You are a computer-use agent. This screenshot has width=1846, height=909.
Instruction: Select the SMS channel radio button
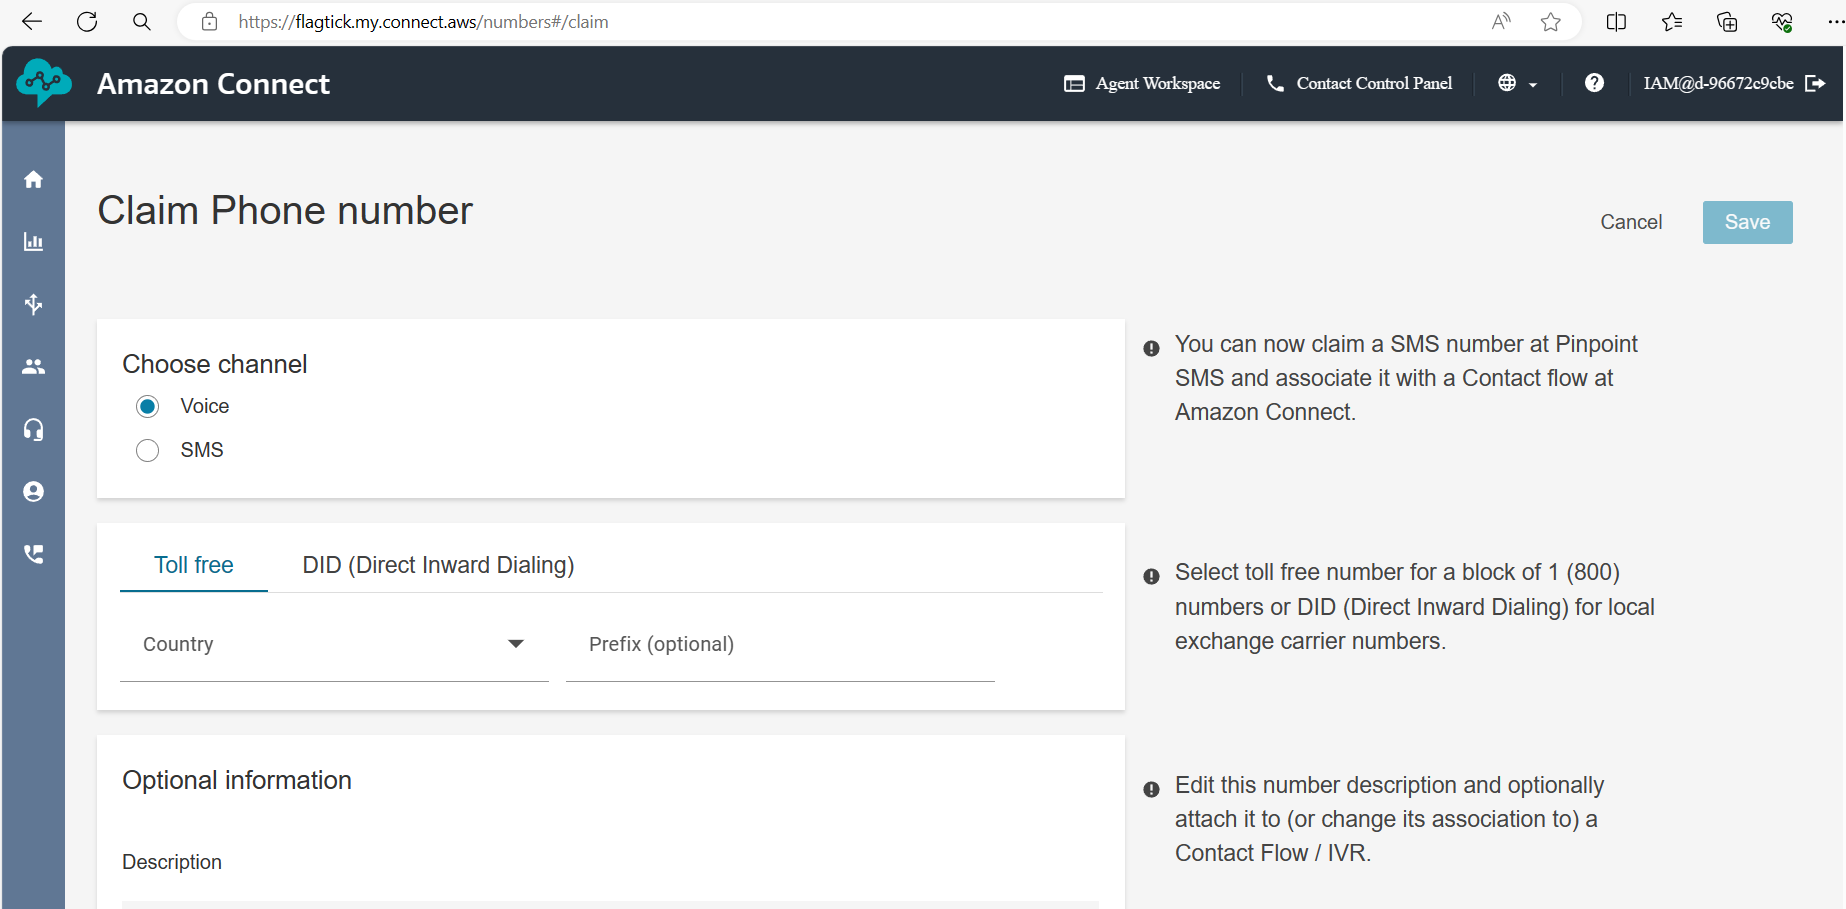click(148, 451)
